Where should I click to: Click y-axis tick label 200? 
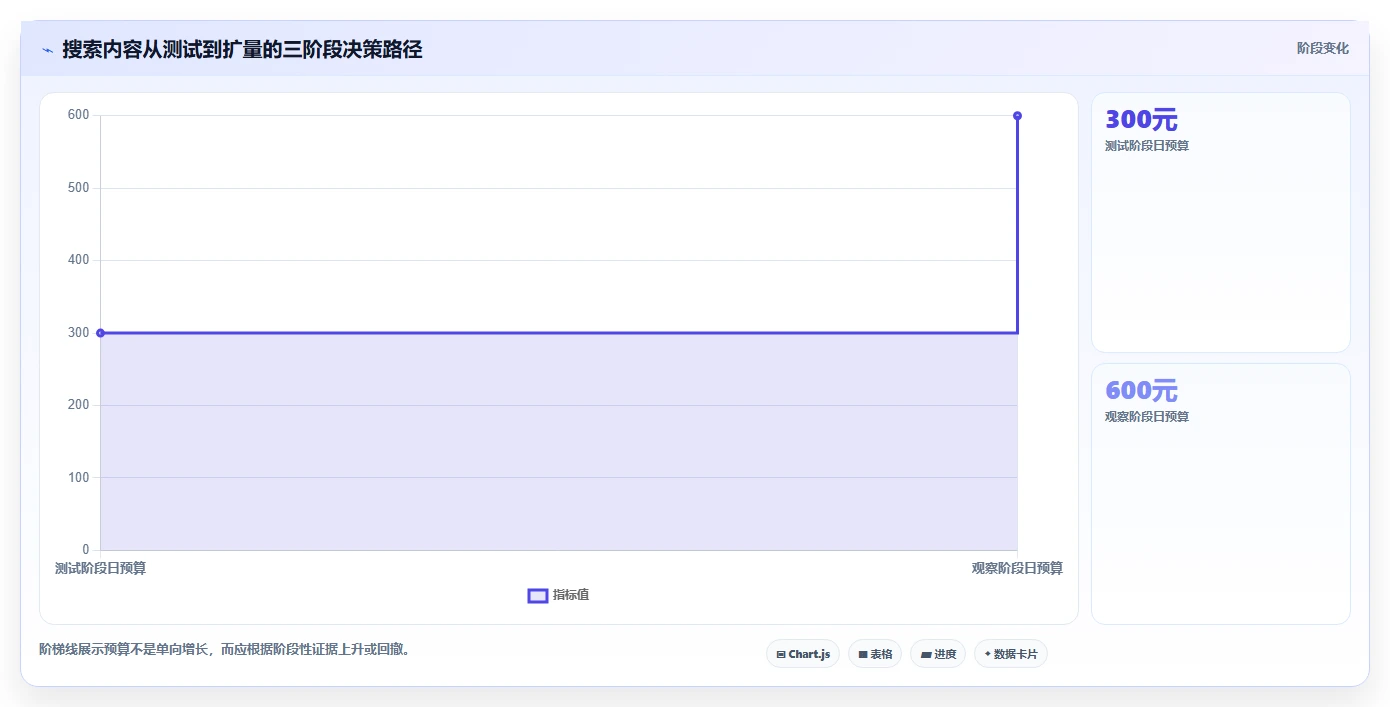[x=79, y=405]
